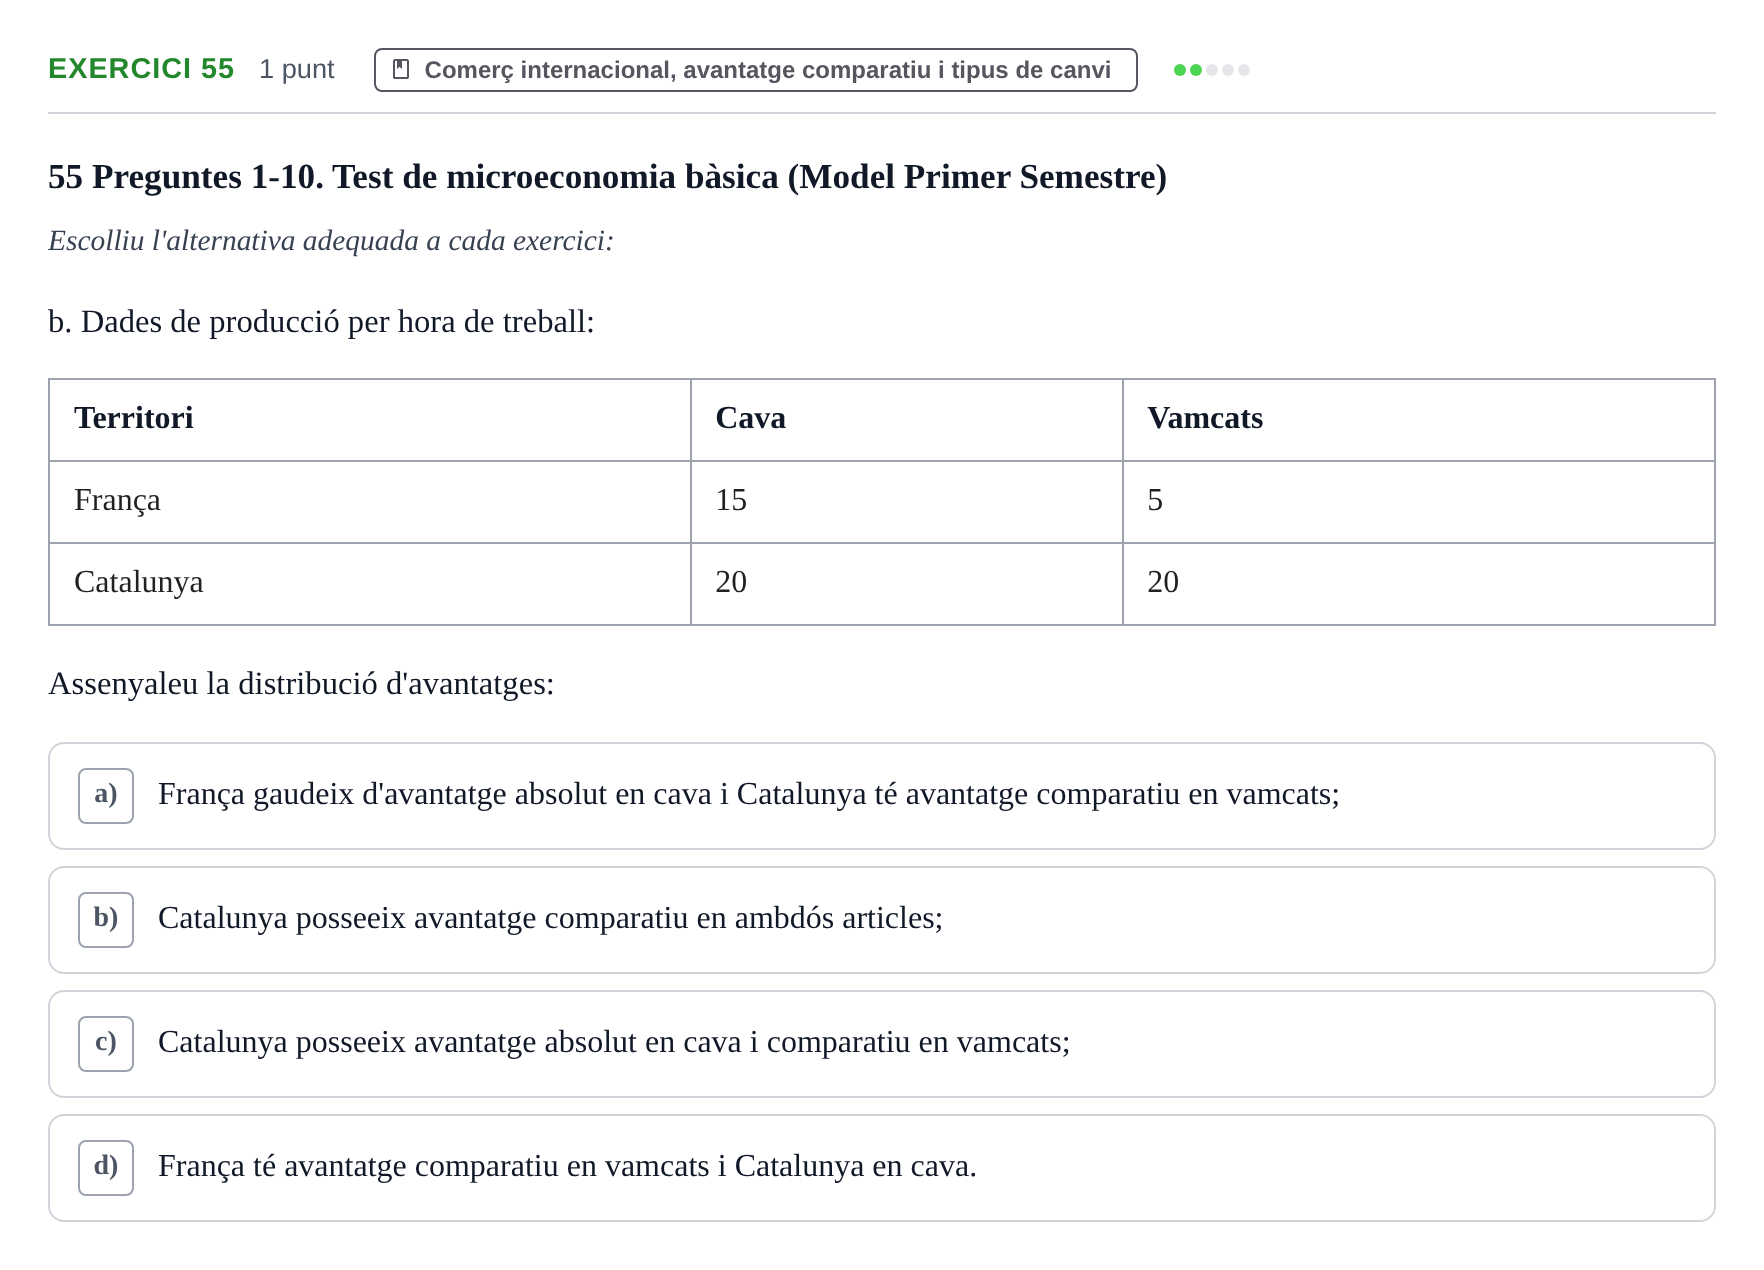
Task: Click the Catalunya row label
Action: 138,582
